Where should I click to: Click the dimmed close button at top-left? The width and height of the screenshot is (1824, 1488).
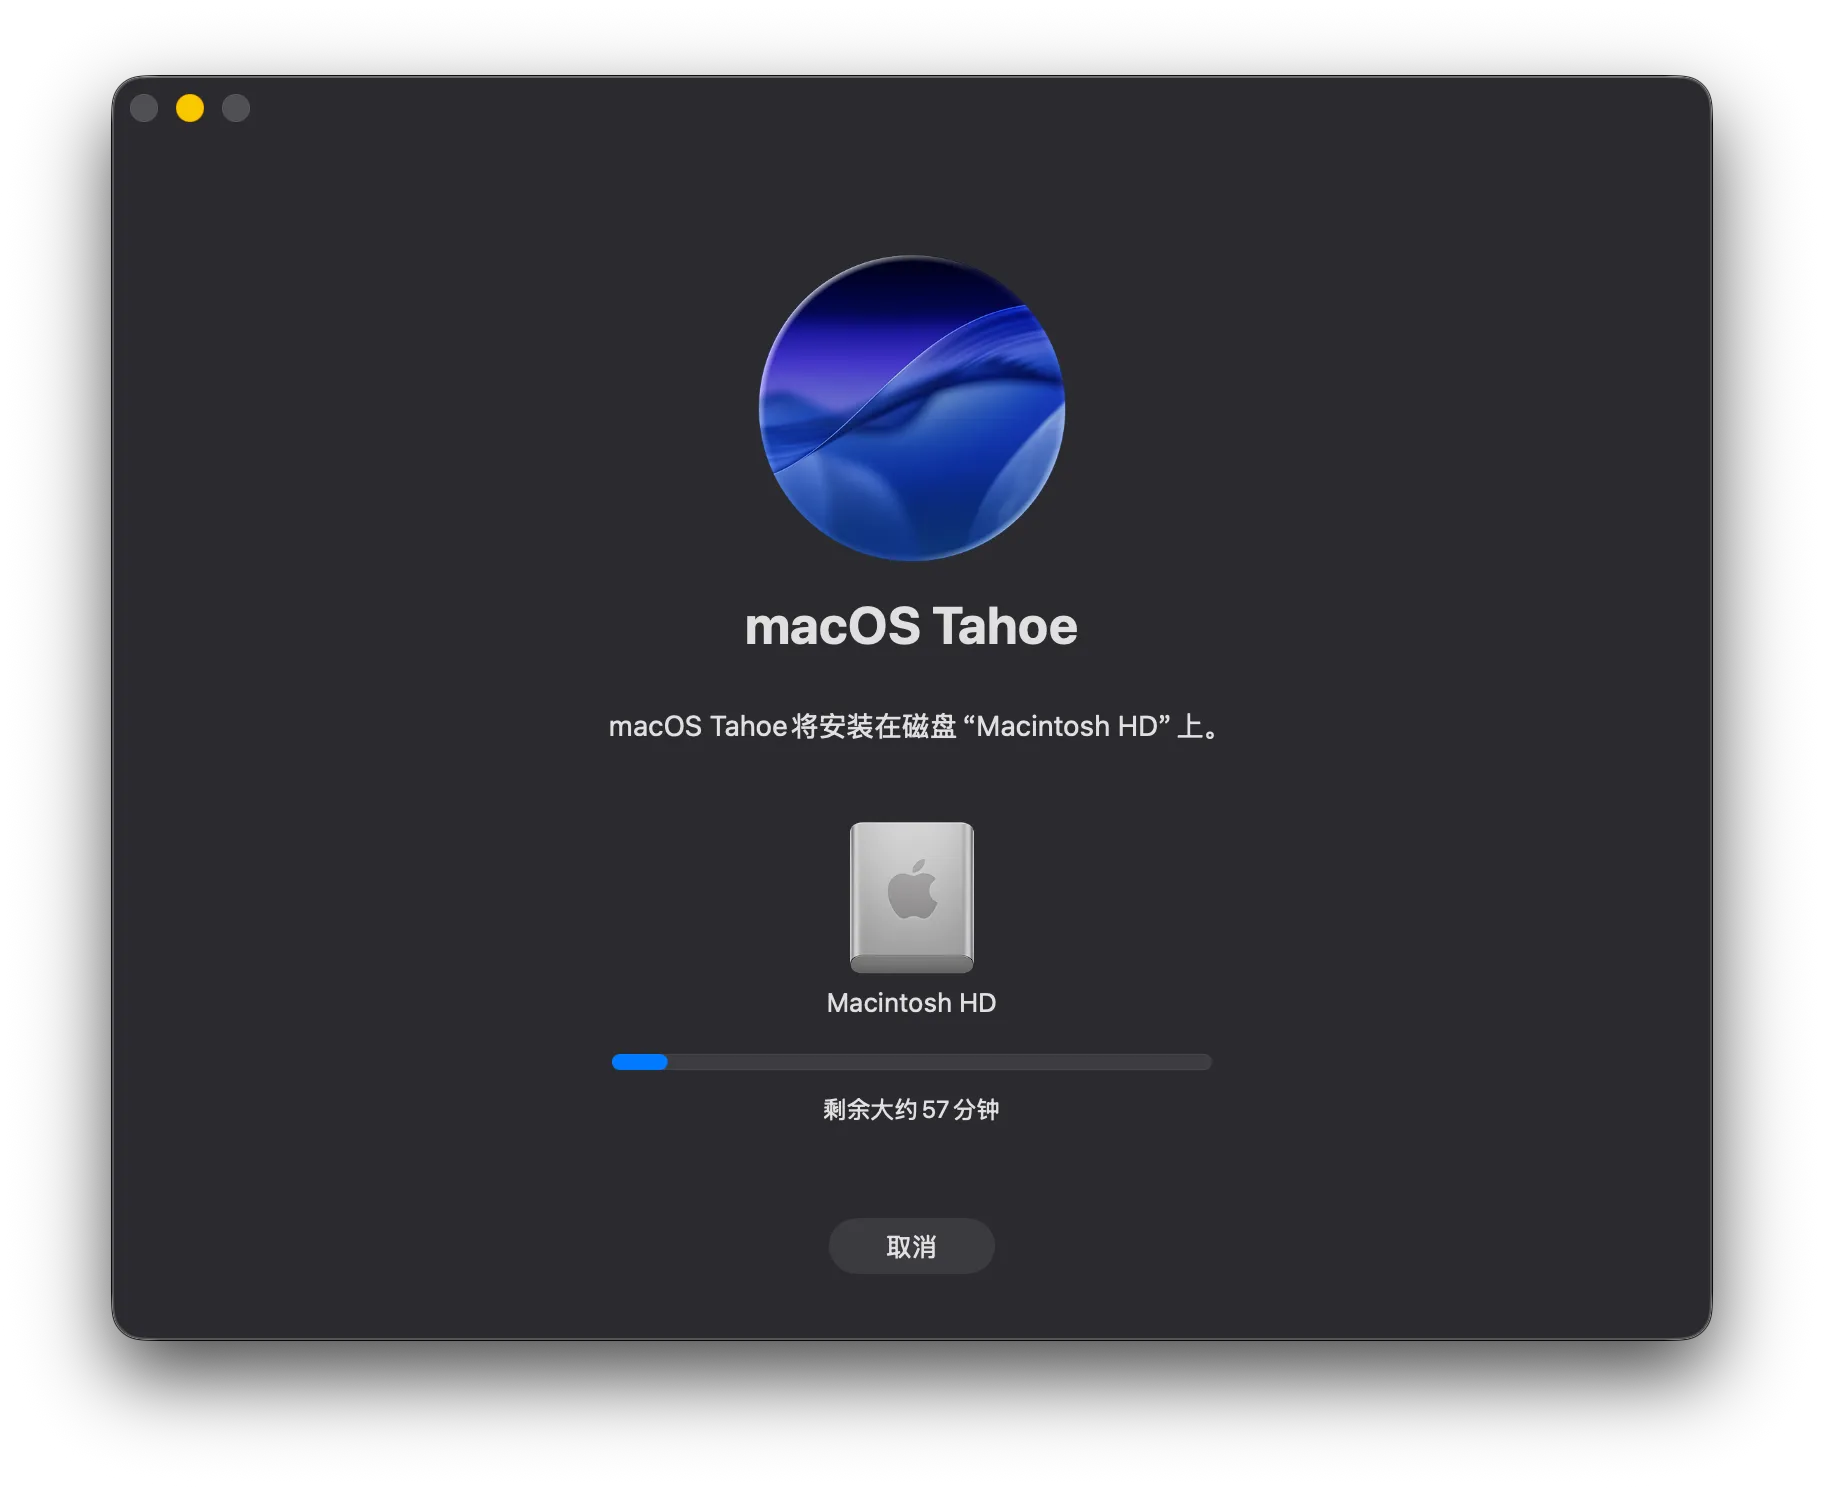(144, 108)
